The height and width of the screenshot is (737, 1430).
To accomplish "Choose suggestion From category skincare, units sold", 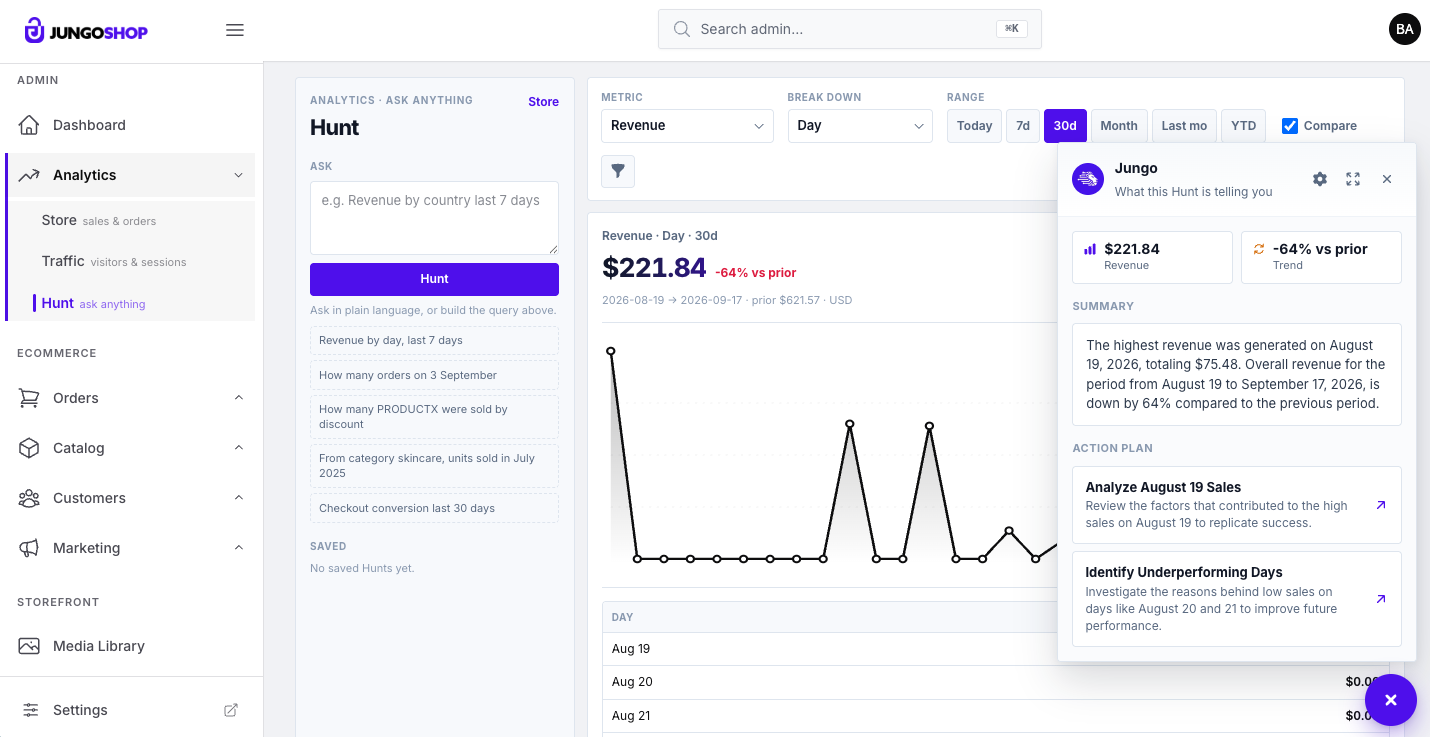I will pos(434,466).
